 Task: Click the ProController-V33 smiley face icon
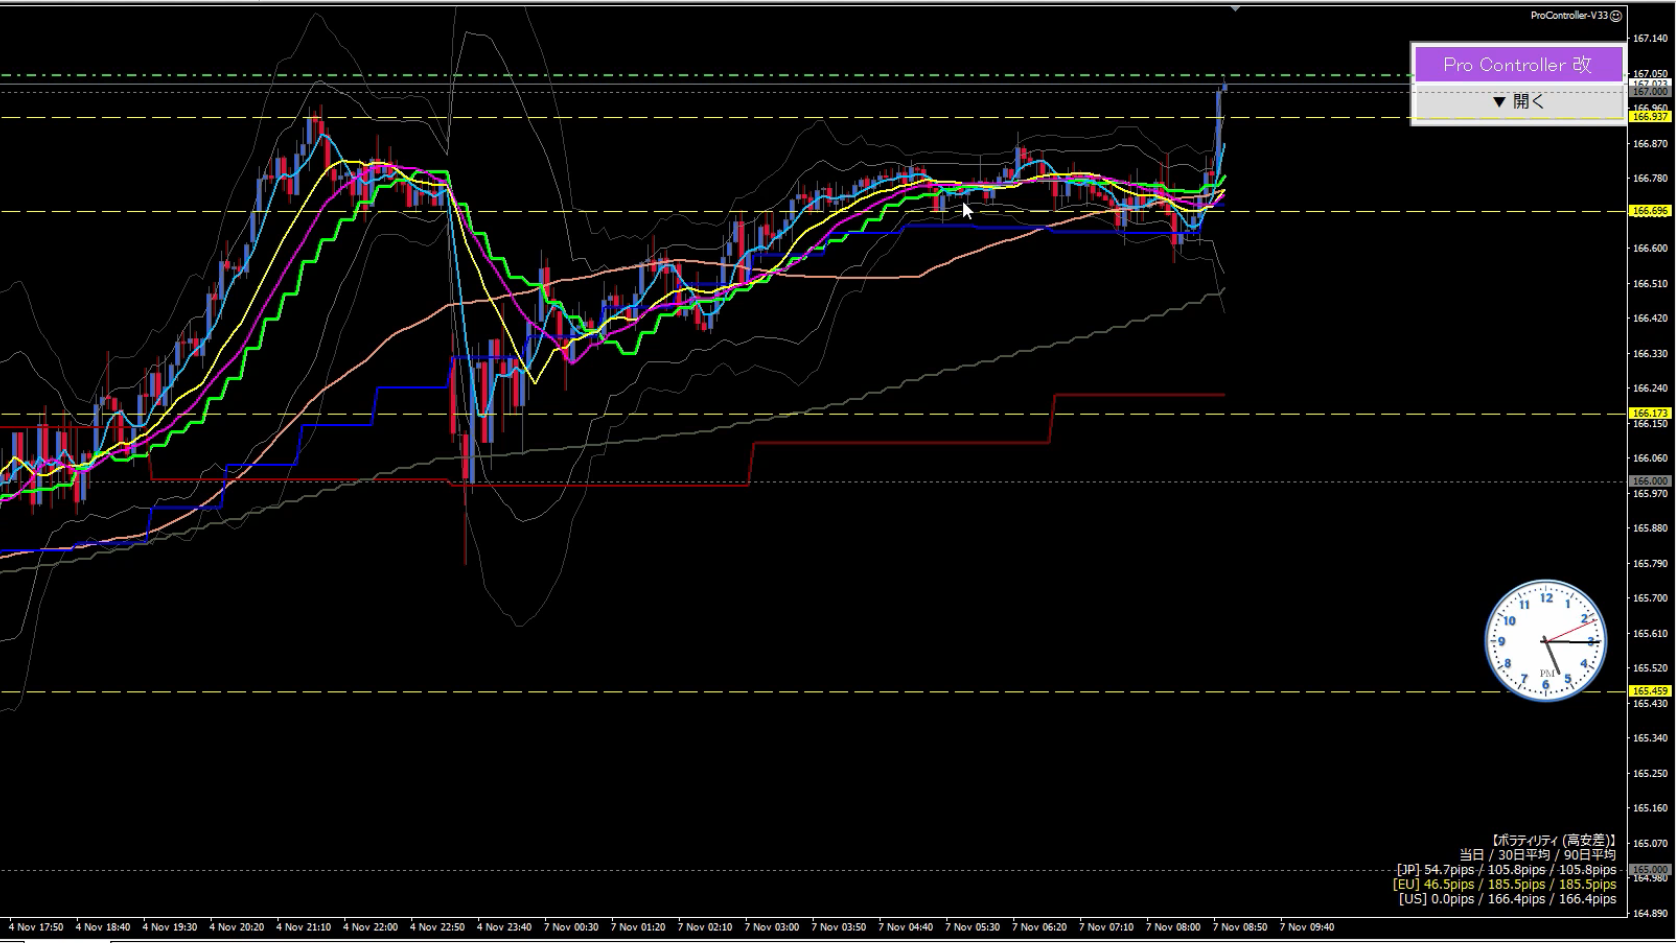point(1616,15)
